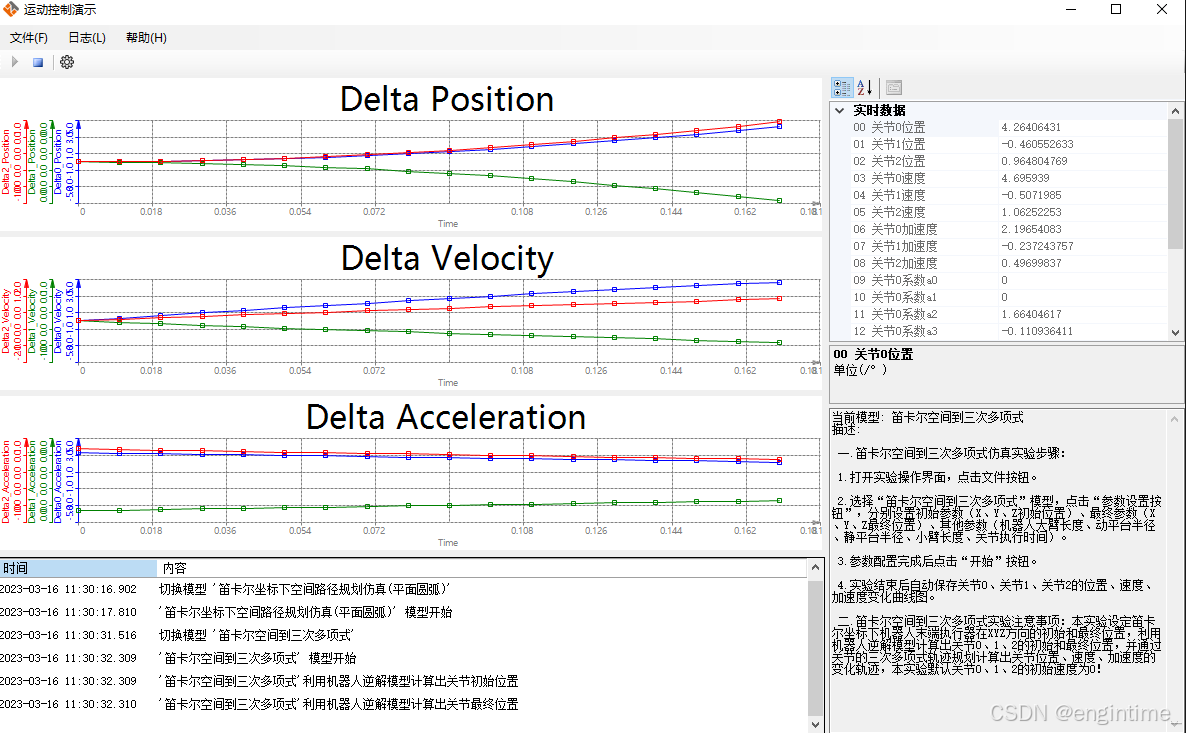This screenshot has width=1186, height=733.
Task: Collapse the 实时数据 section with its chevron
Action: pyautogui.click(x=838, y=110)
